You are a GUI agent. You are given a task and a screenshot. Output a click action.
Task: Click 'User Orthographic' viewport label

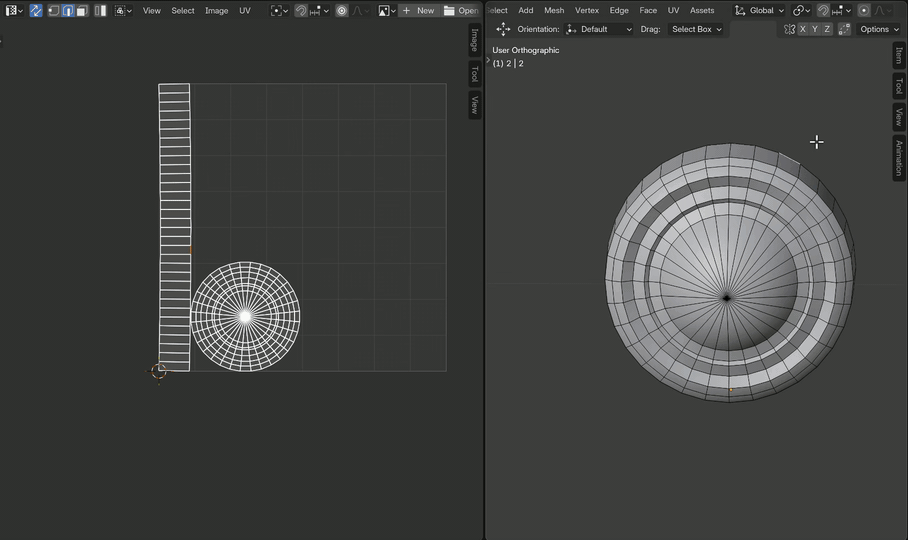[526, 50]
